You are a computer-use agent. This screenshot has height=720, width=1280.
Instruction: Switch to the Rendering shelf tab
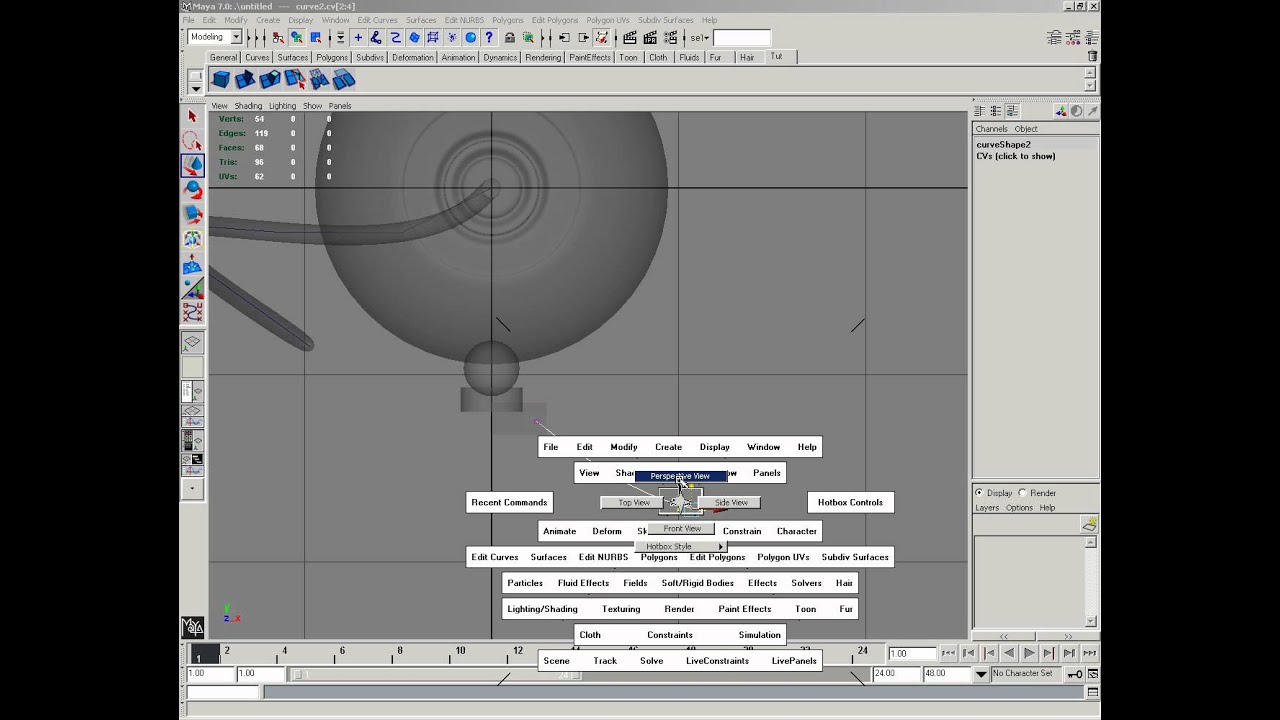(x=543, y=57)
